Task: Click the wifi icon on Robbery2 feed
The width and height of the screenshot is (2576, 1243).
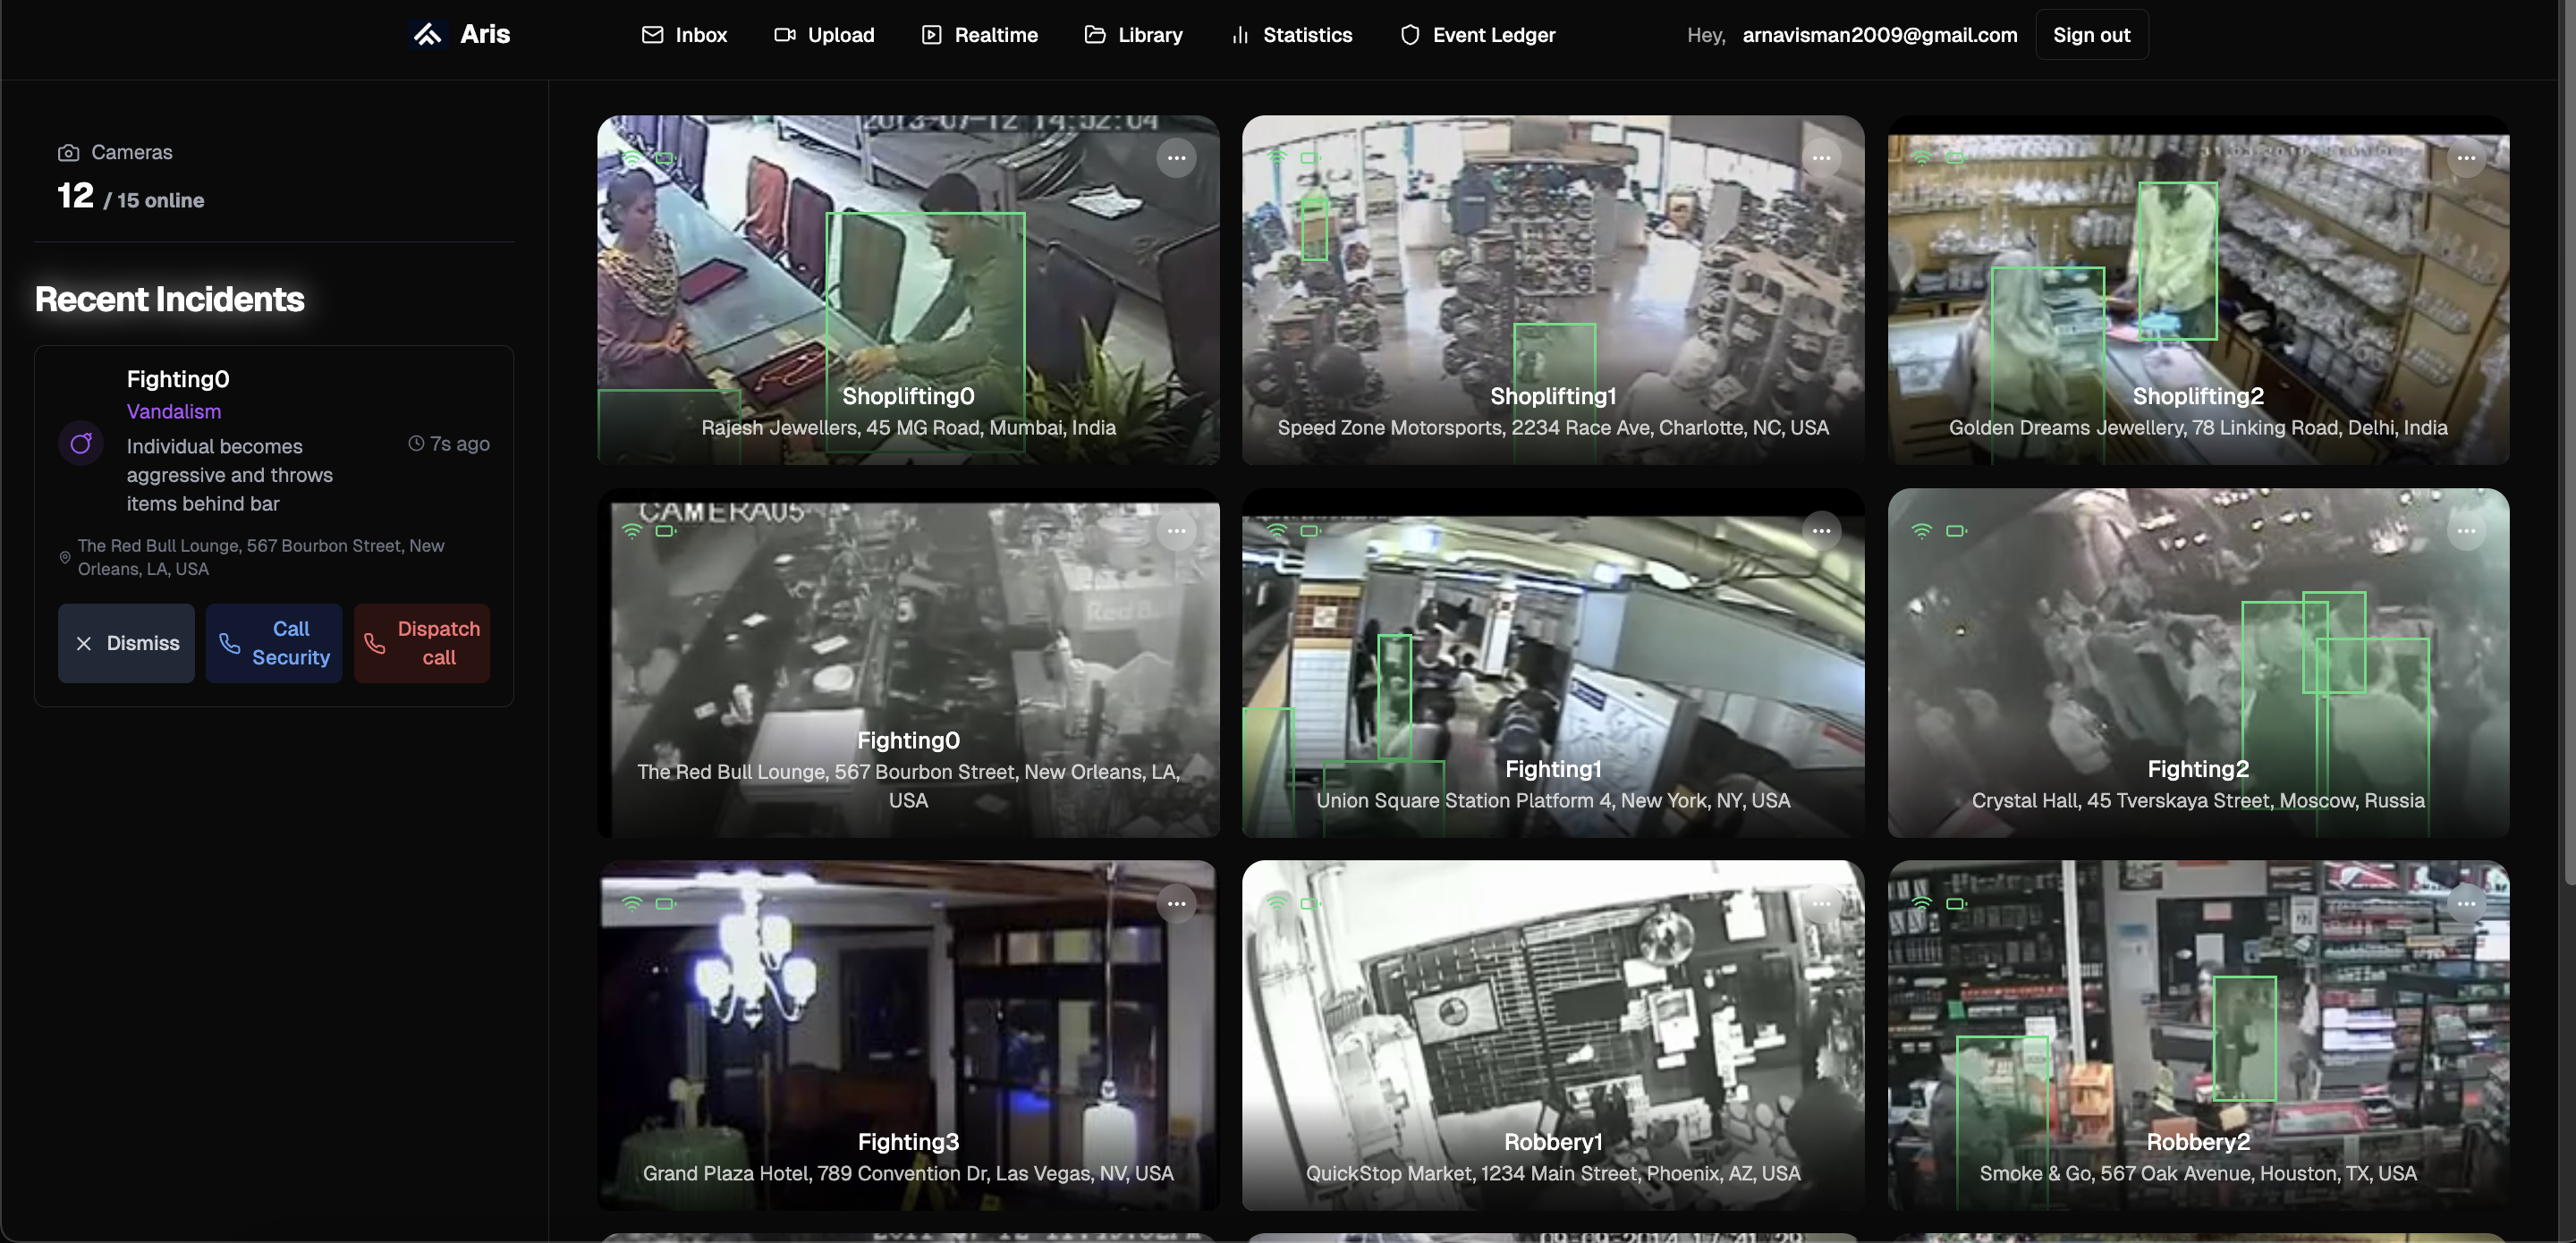Action: point(1921,903)
